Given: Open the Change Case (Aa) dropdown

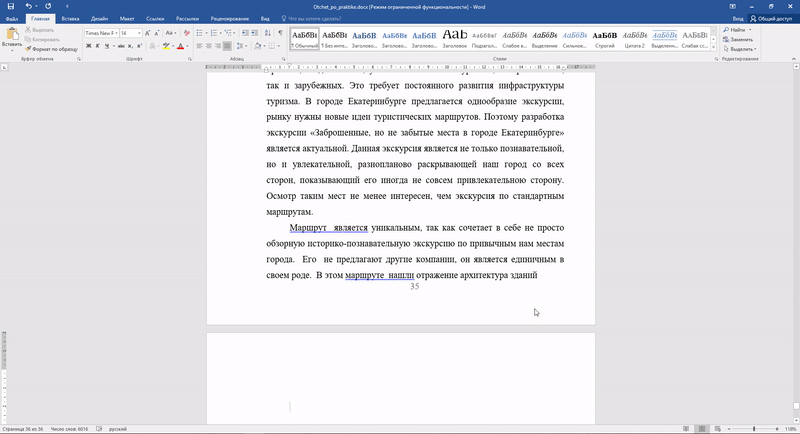Looking at the screenshot, I should point(170,33).
